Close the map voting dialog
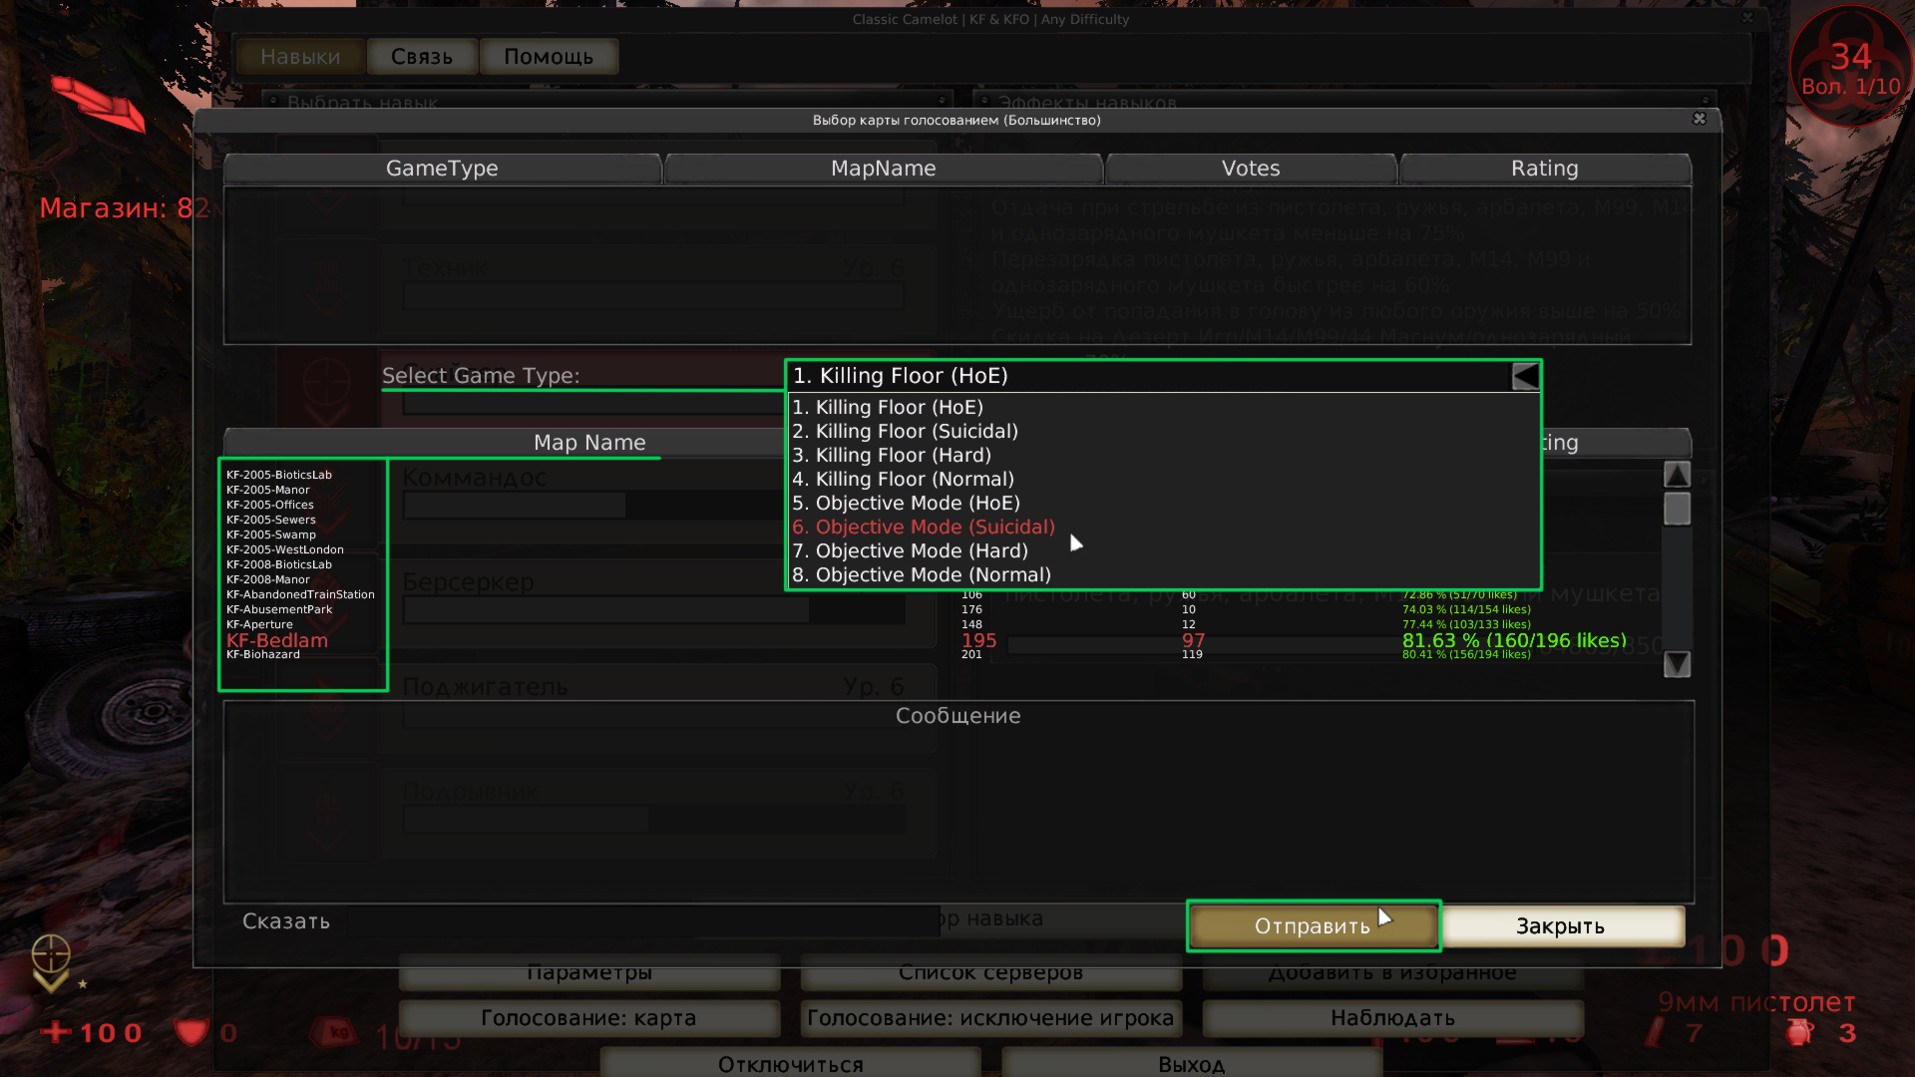The width and height of the screenshot is (1915, 1077). point(1699,119)
